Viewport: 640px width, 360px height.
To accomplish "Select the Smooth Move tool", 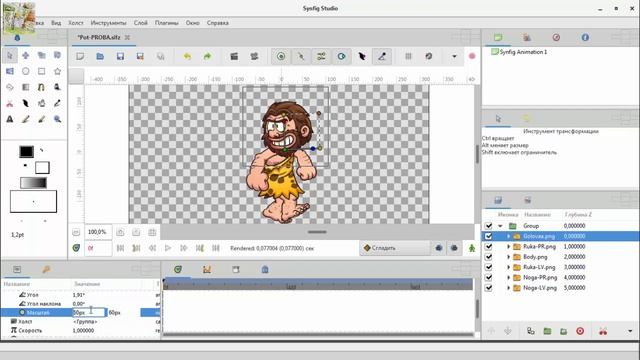I will point(26,55).
